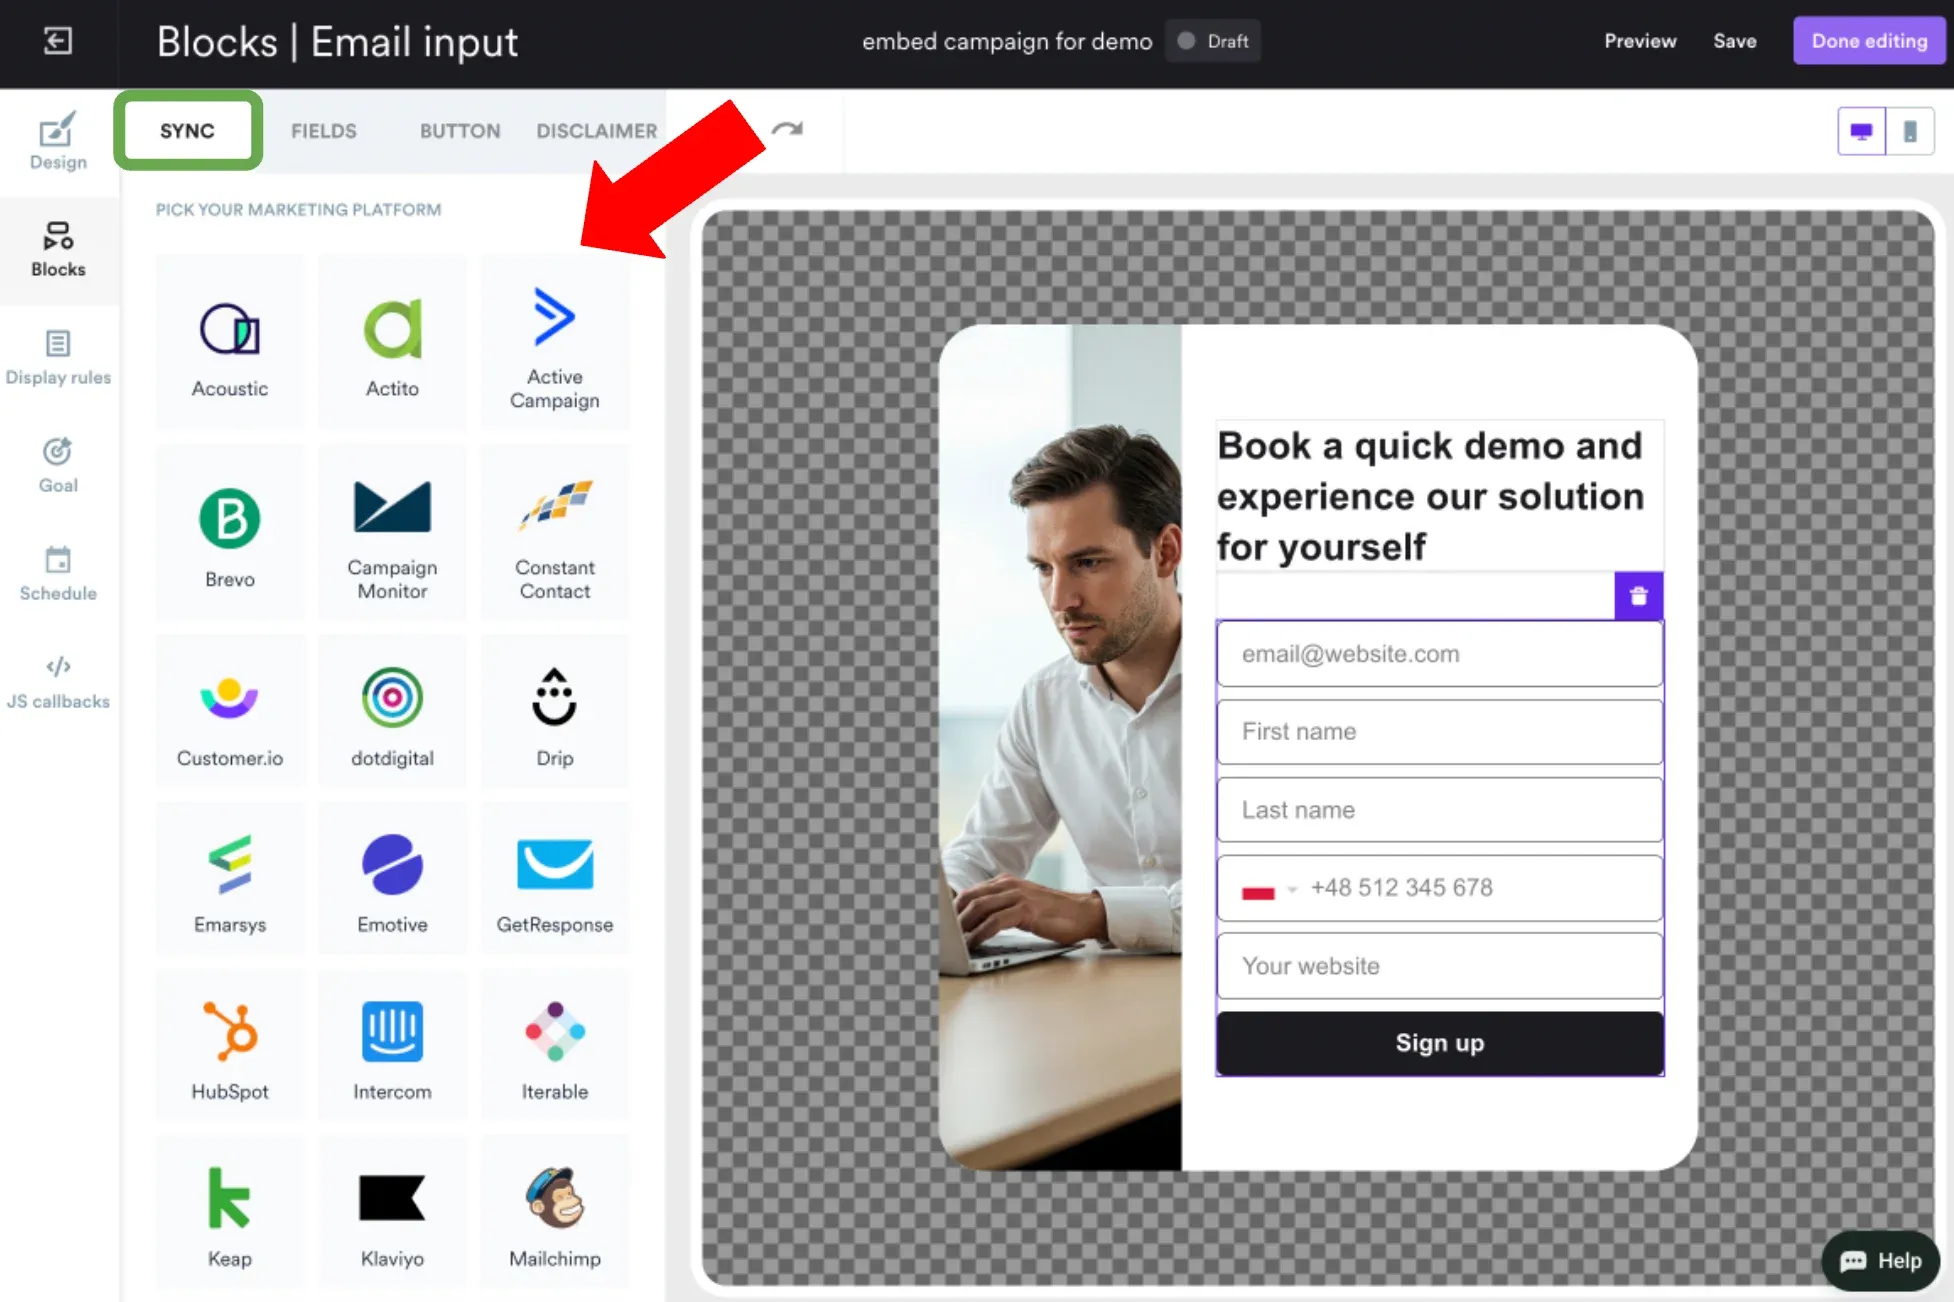Switch to the BUTTON tab
Image resolution: width=1954 pixels, height=1302 pixels.
[460, 131]
